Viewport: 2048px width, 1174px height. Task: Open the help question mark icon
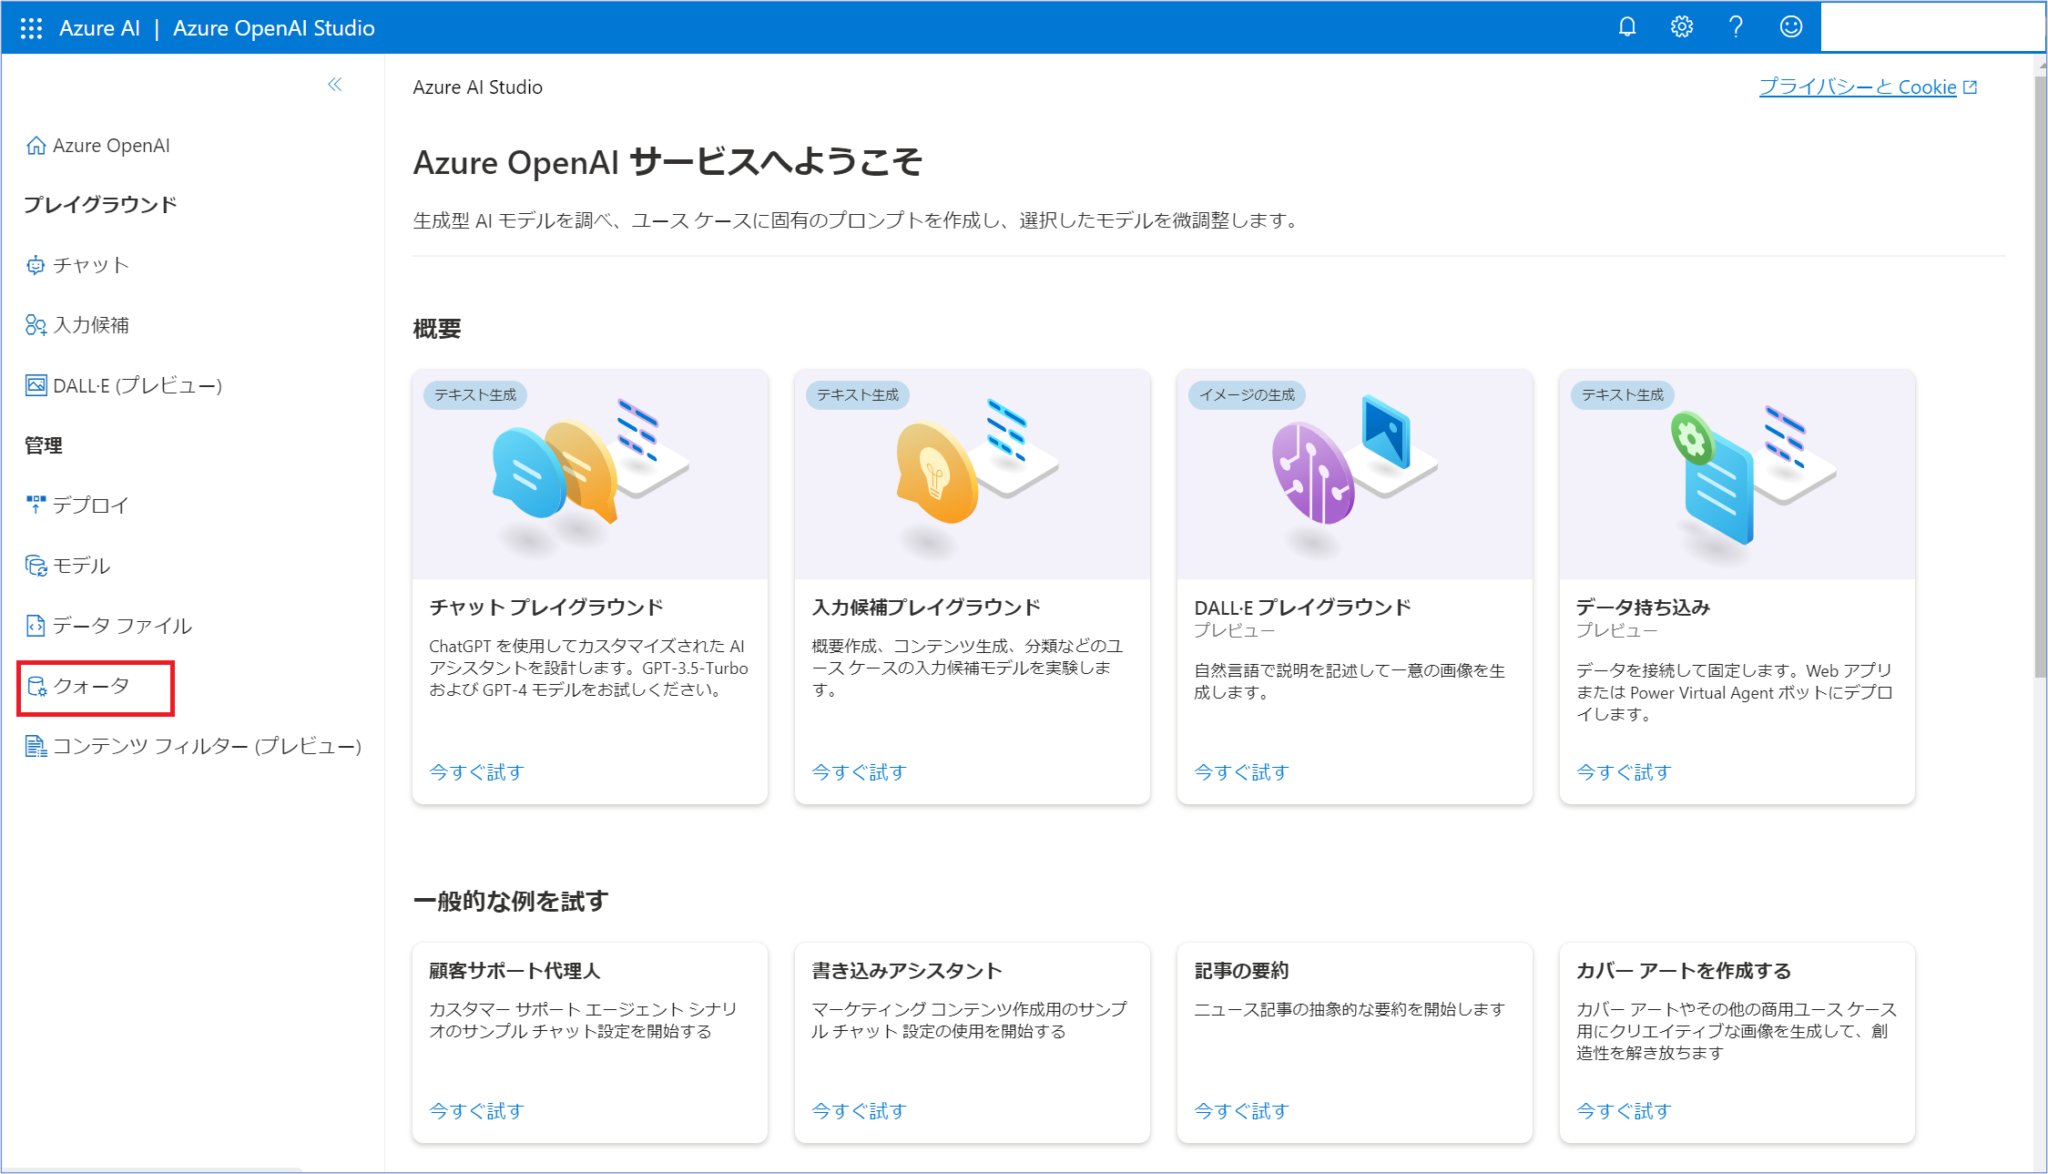coord(1736,27)
